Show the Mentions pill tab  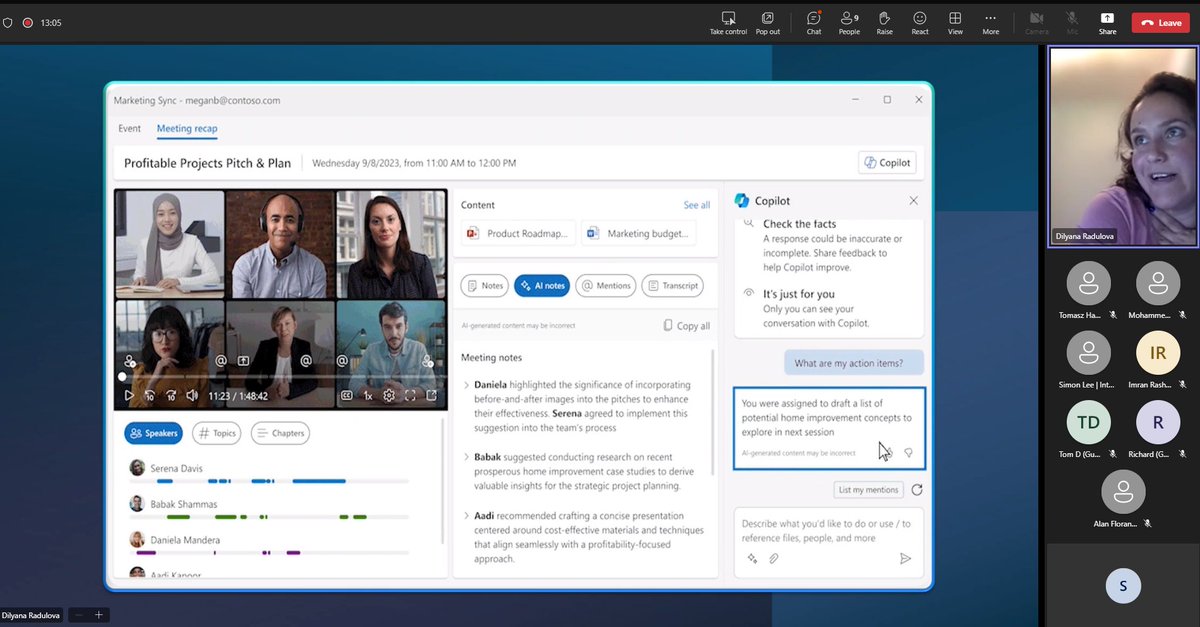pos(606,285)
